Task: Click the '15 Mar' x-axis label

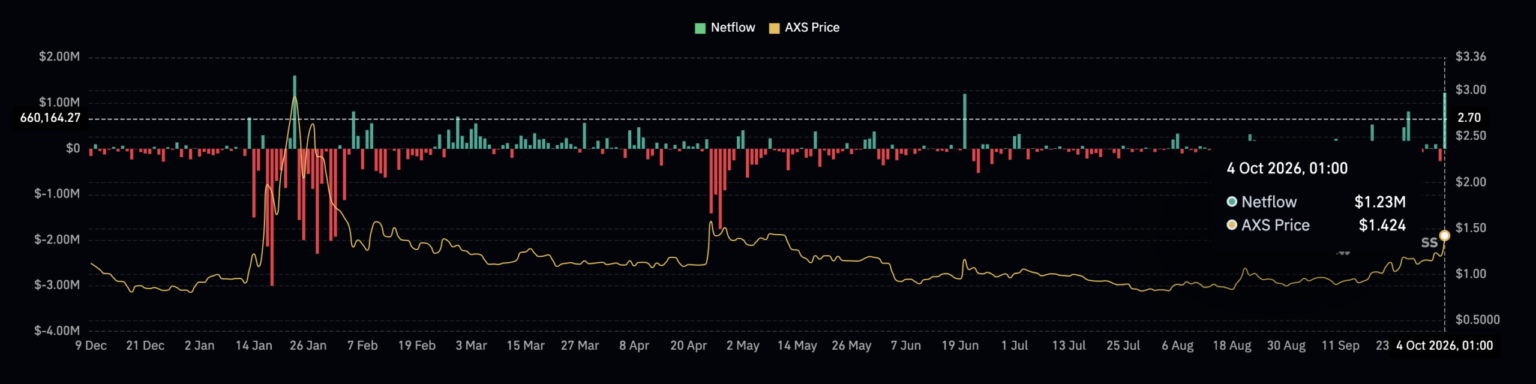Action: point(525,346)
